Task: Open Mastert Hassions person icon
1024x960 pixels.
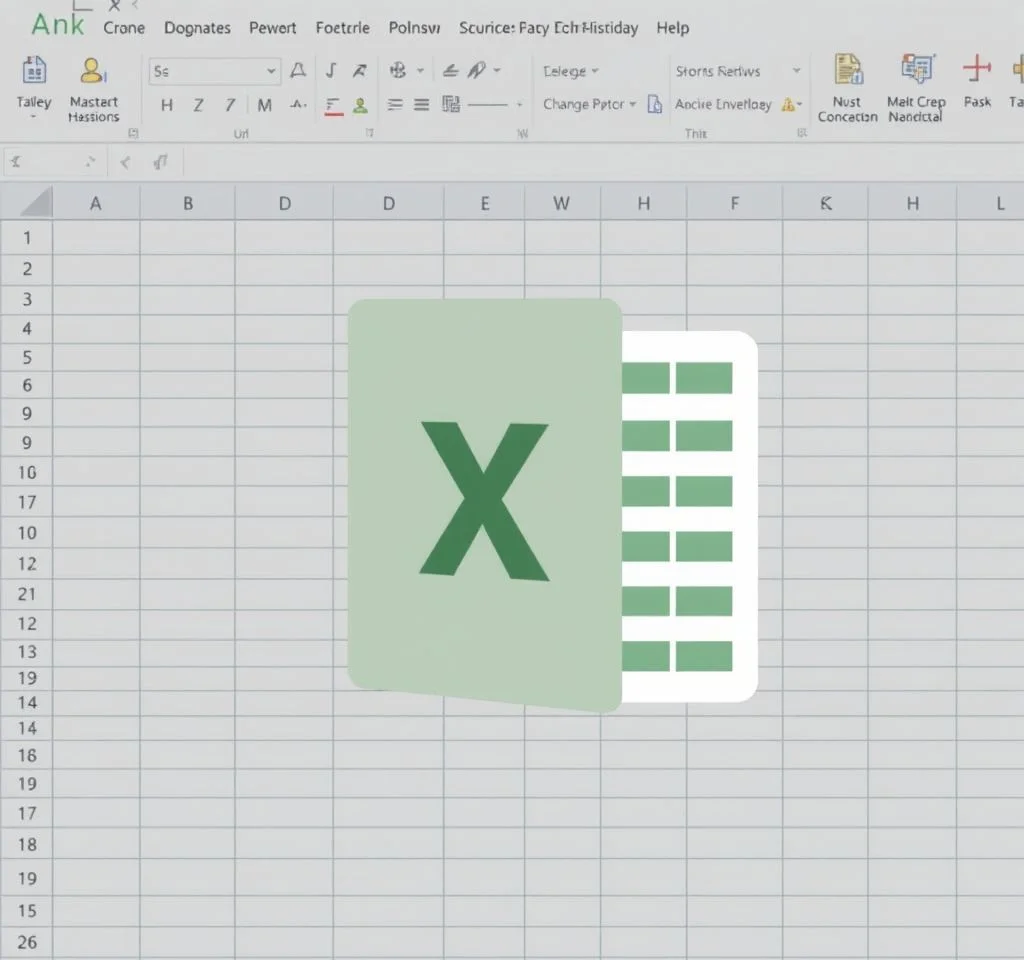Action: click(93, 71)
